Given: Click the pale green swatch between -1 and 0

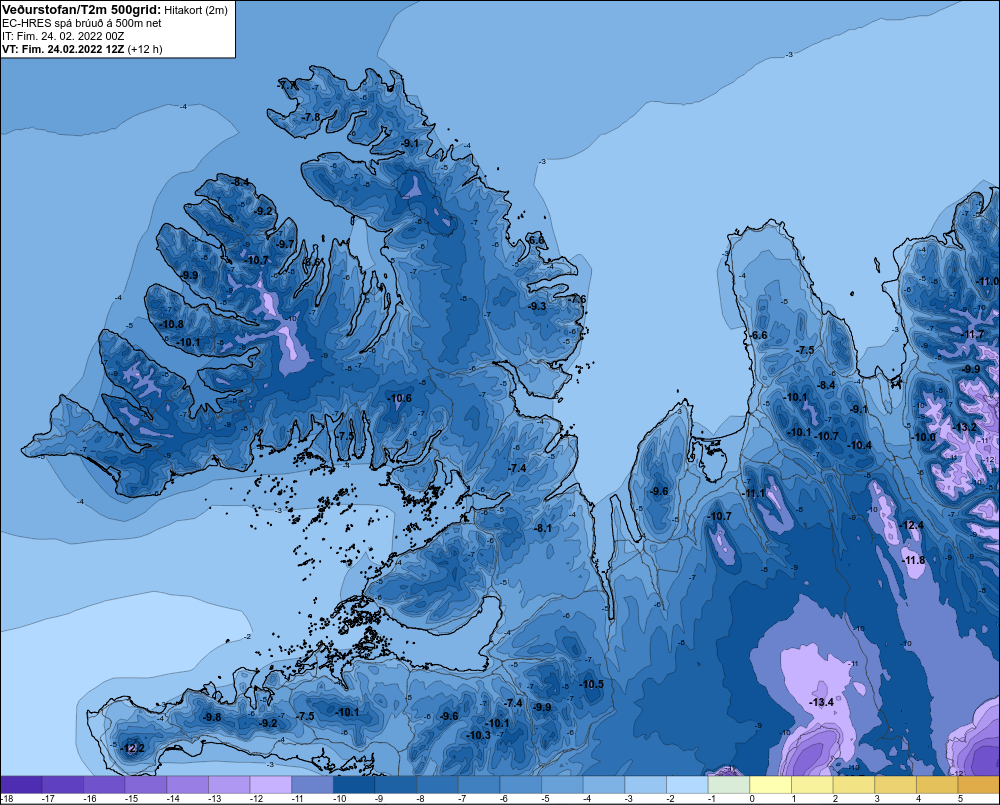Looking at the screenshot, I should coord(729,785).
